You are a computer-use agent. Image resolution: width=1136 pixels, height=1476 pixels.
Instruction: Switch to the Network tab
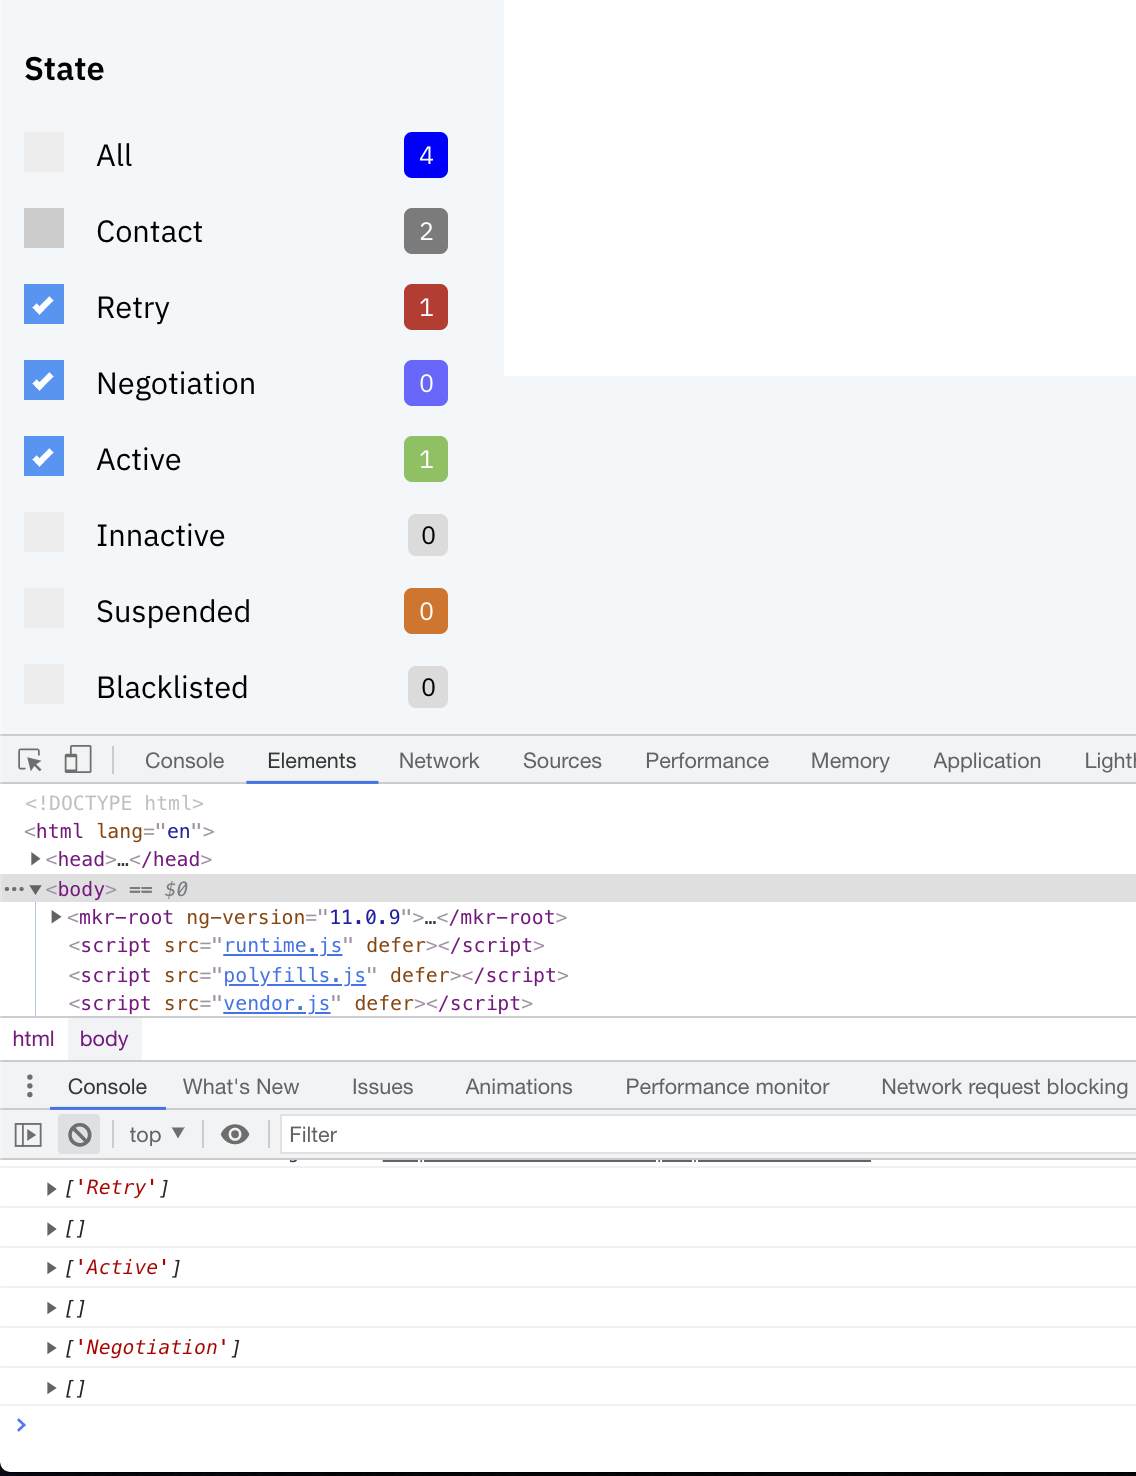[439, 760]
